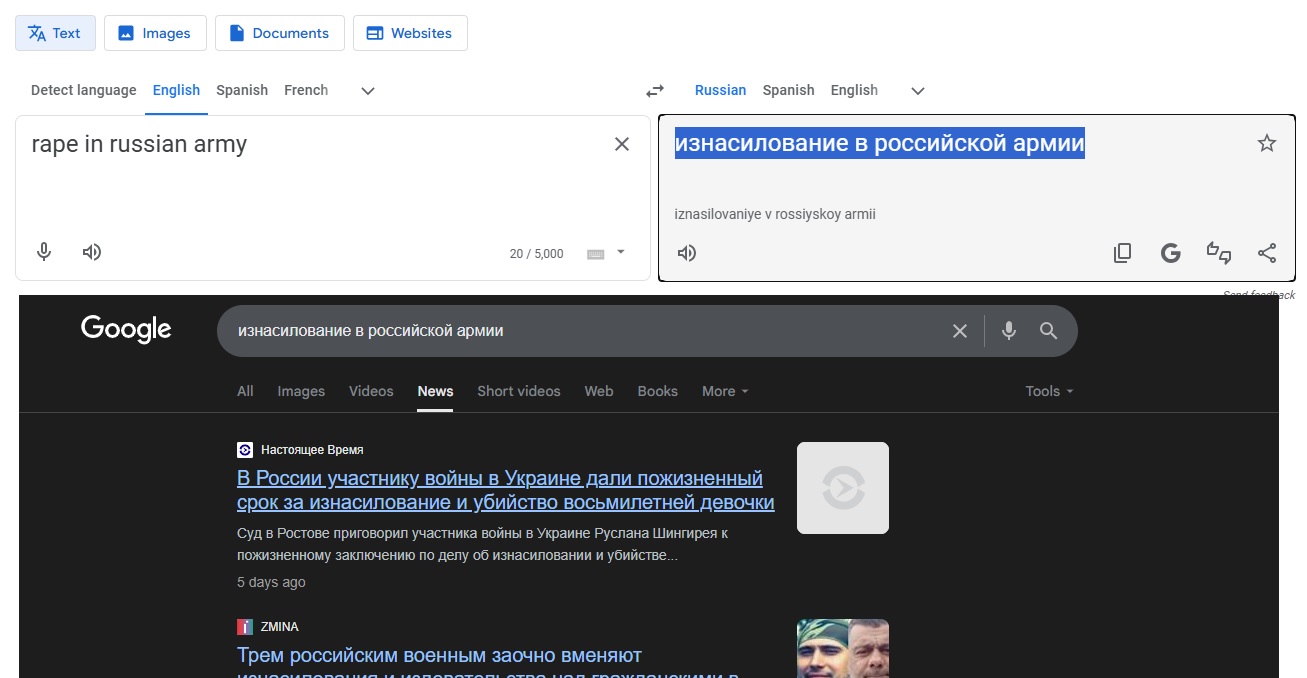Select French as source language

click(x=306, y=90)
